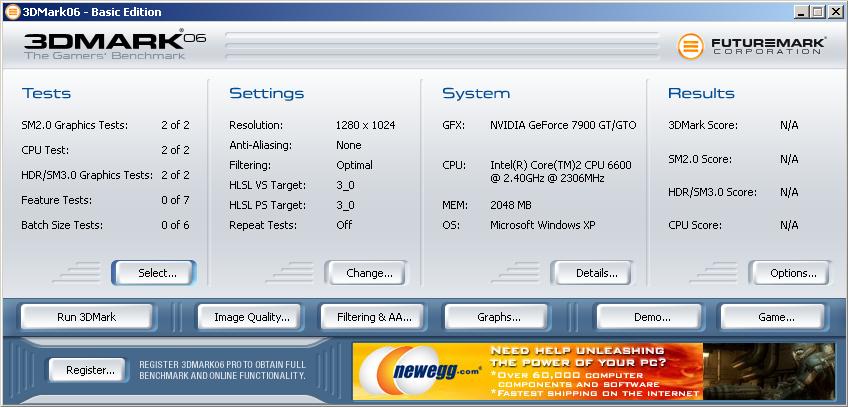This screenshot has width=848, height=407.
Task: Click the CPU Score label
Action: (x=695, y=225)
